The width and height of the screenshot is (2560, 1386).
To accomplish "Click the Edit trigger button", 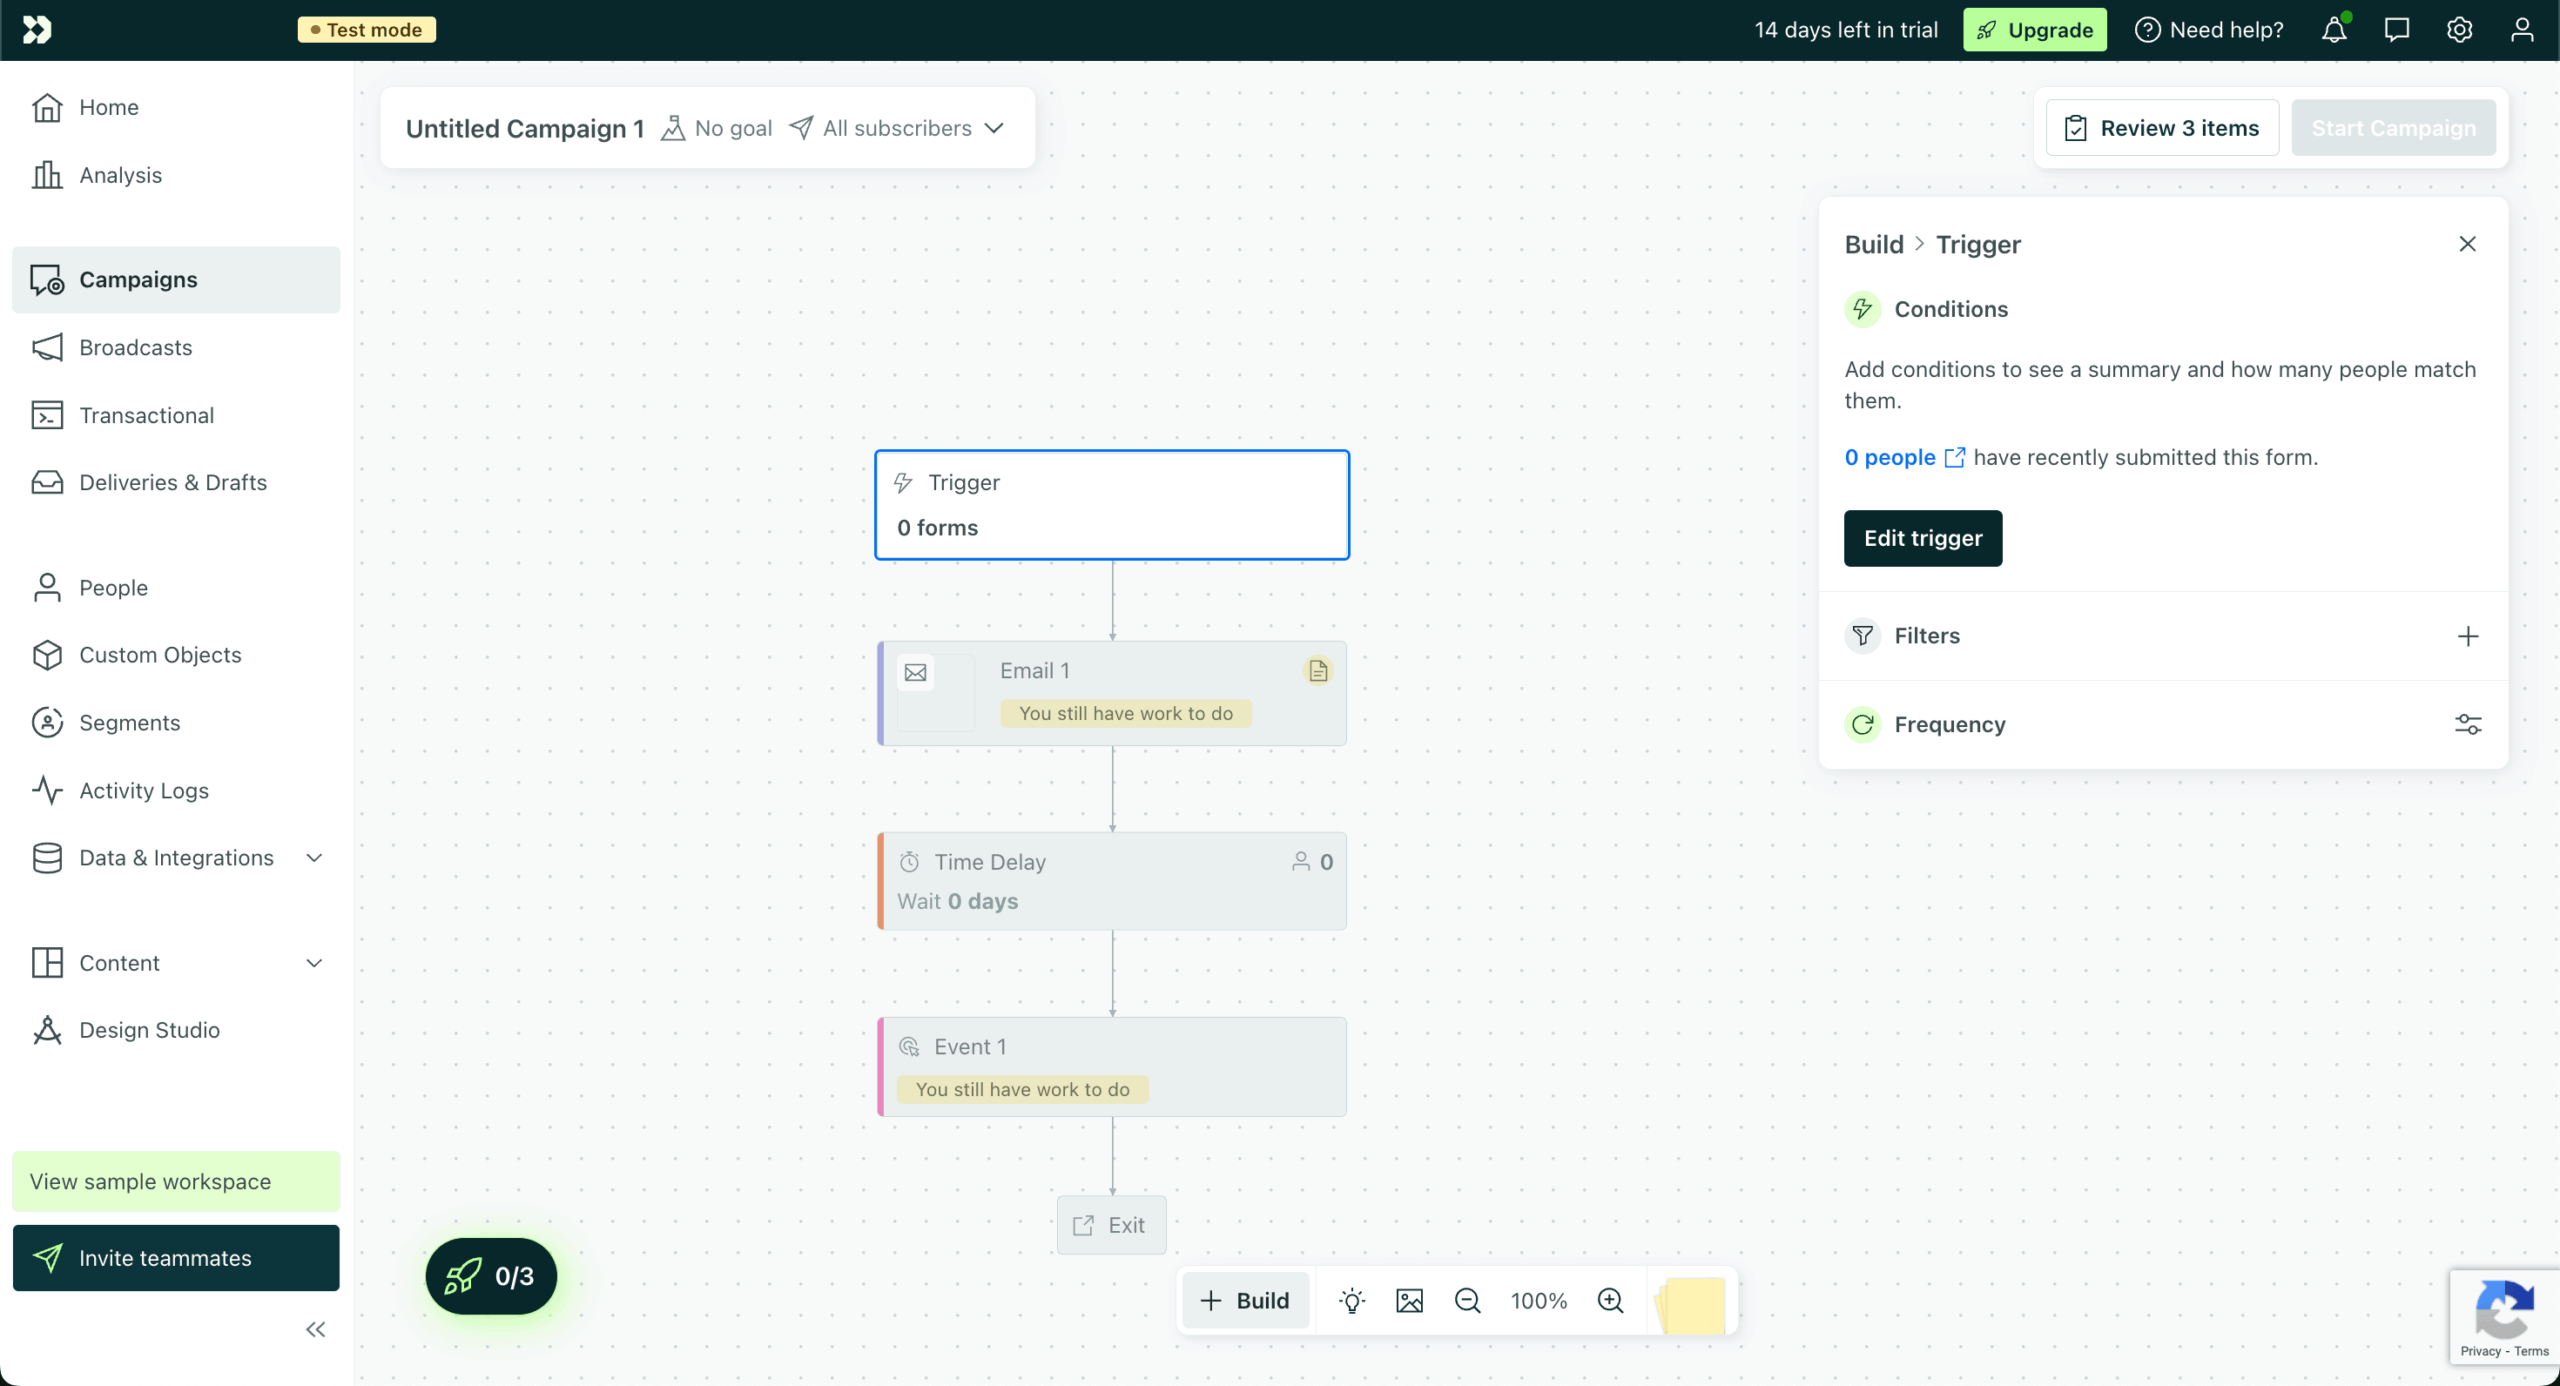I will pos(1922,538).
